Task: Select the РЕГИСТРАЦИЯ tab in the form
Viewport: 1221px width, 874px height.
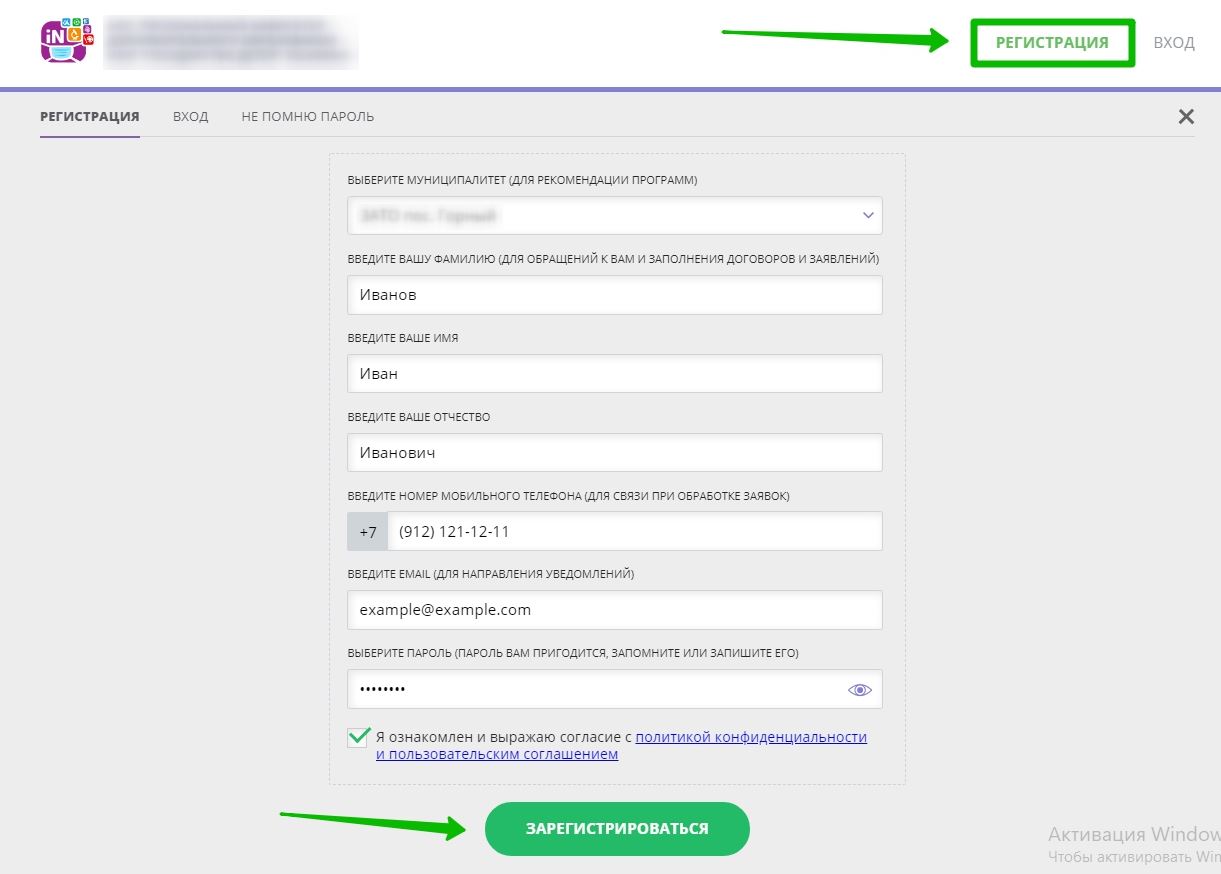Action: click(x=89, y=117)
